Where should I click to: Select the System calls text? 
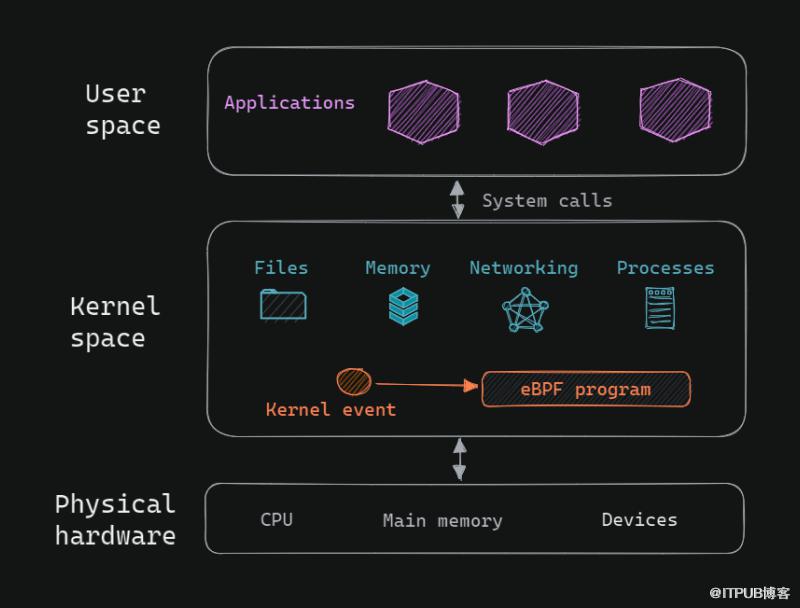click(x=547, y=200)
